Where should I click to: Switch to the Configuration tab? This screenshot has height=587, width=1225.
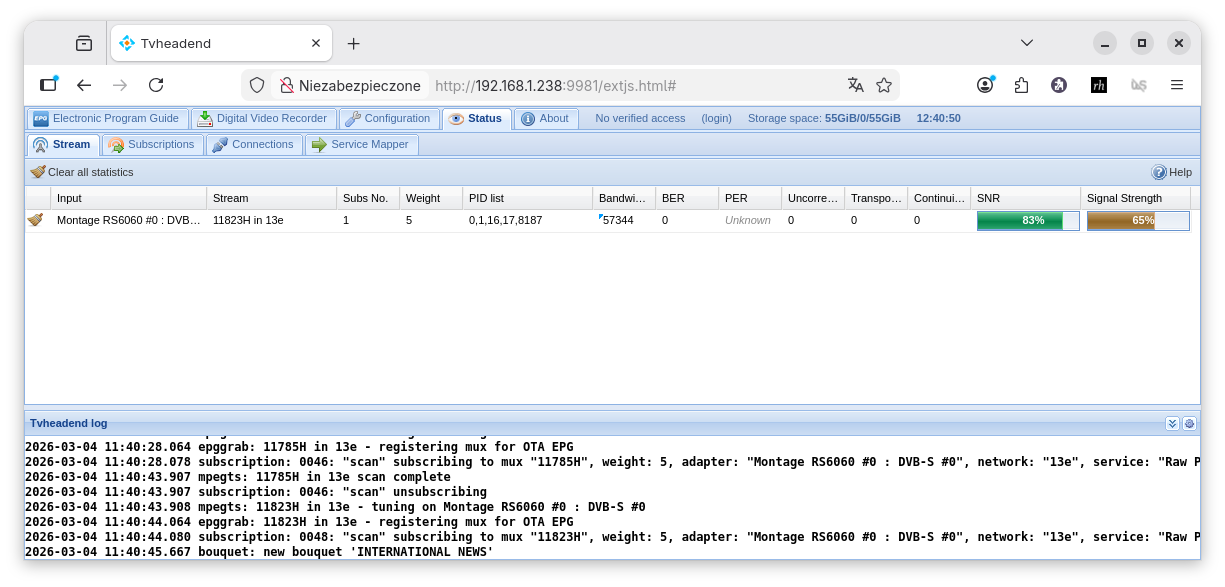point(388,118)
